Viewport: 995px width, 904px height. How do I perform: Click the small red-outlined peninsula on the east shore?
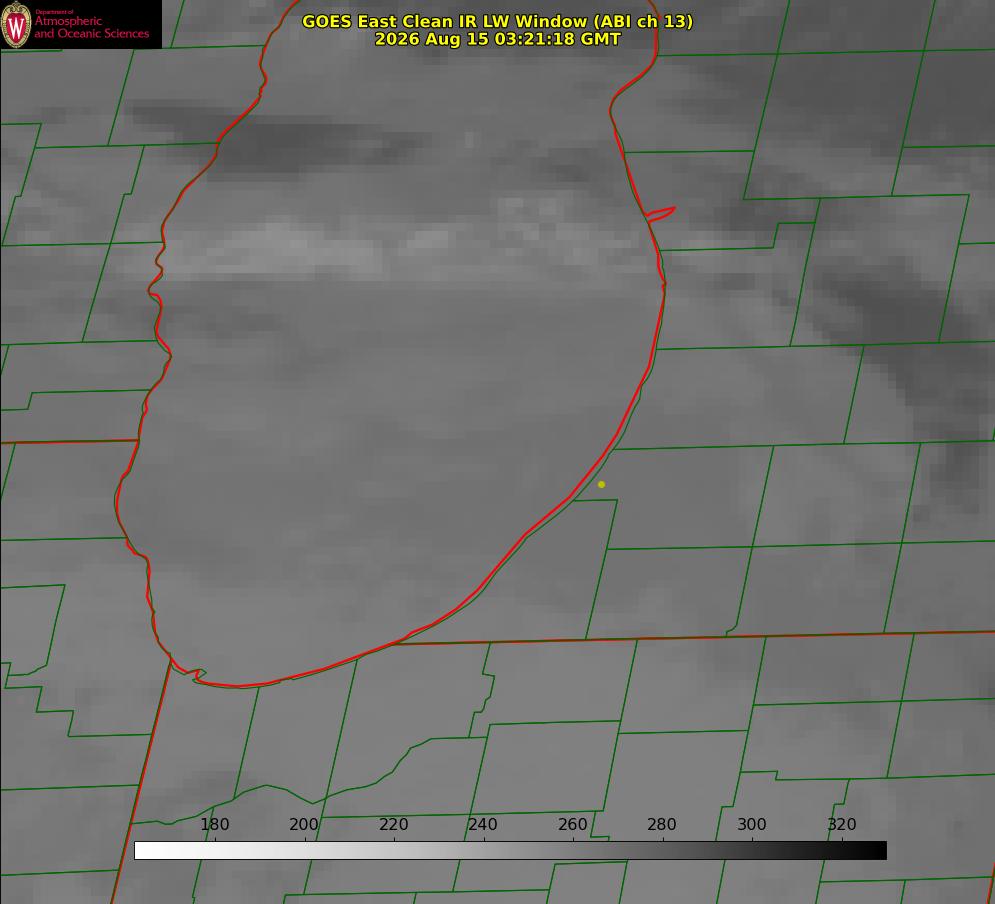click(x=661, y=214)
